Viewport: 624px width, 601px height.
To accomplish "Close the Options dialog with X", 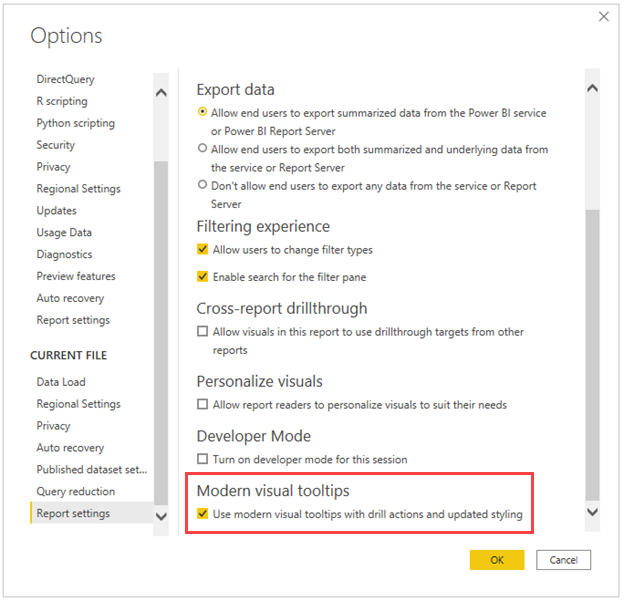I will pyautogui.click(x=604, y=16).
